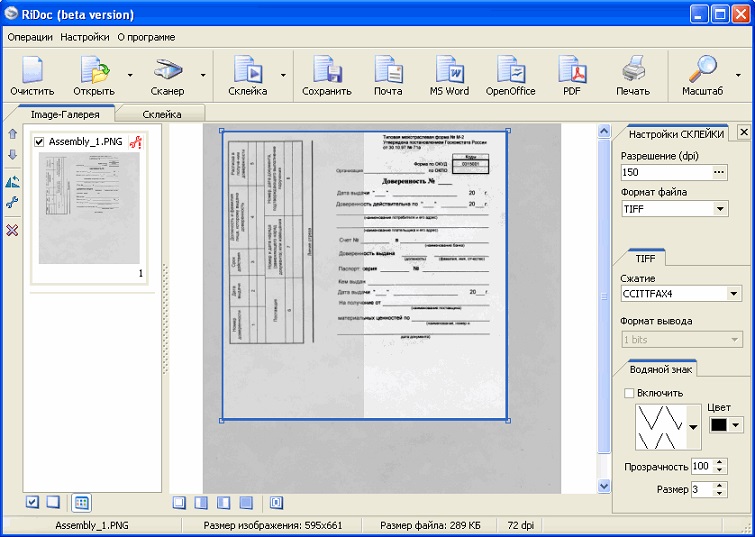Click the Очистить (Clear) toolbar icon
Screen dimensions: 755x537
pos(32,69)
